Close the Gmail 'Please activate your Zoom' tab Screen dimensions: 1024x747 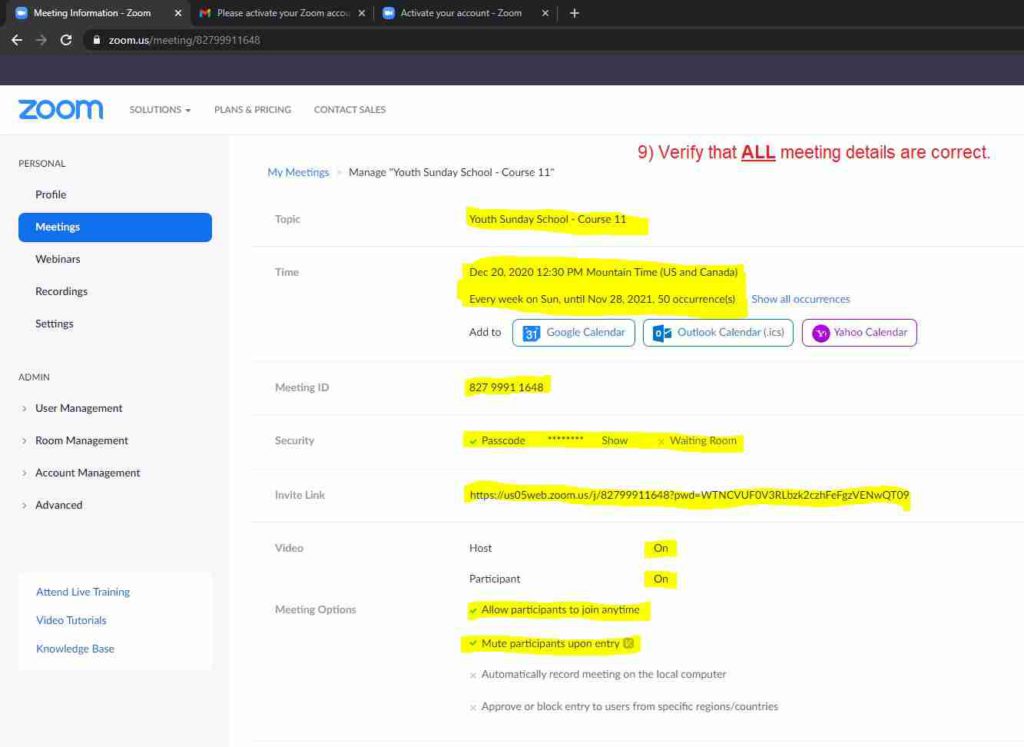pos(362,13)
